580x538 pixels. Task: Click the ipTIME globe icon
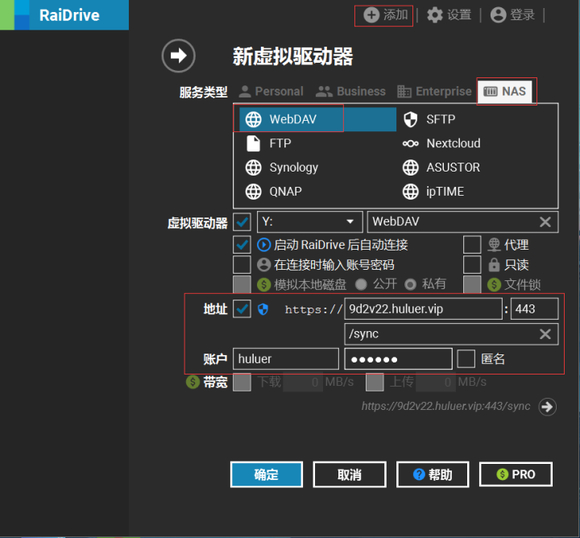tap(411, 192)
